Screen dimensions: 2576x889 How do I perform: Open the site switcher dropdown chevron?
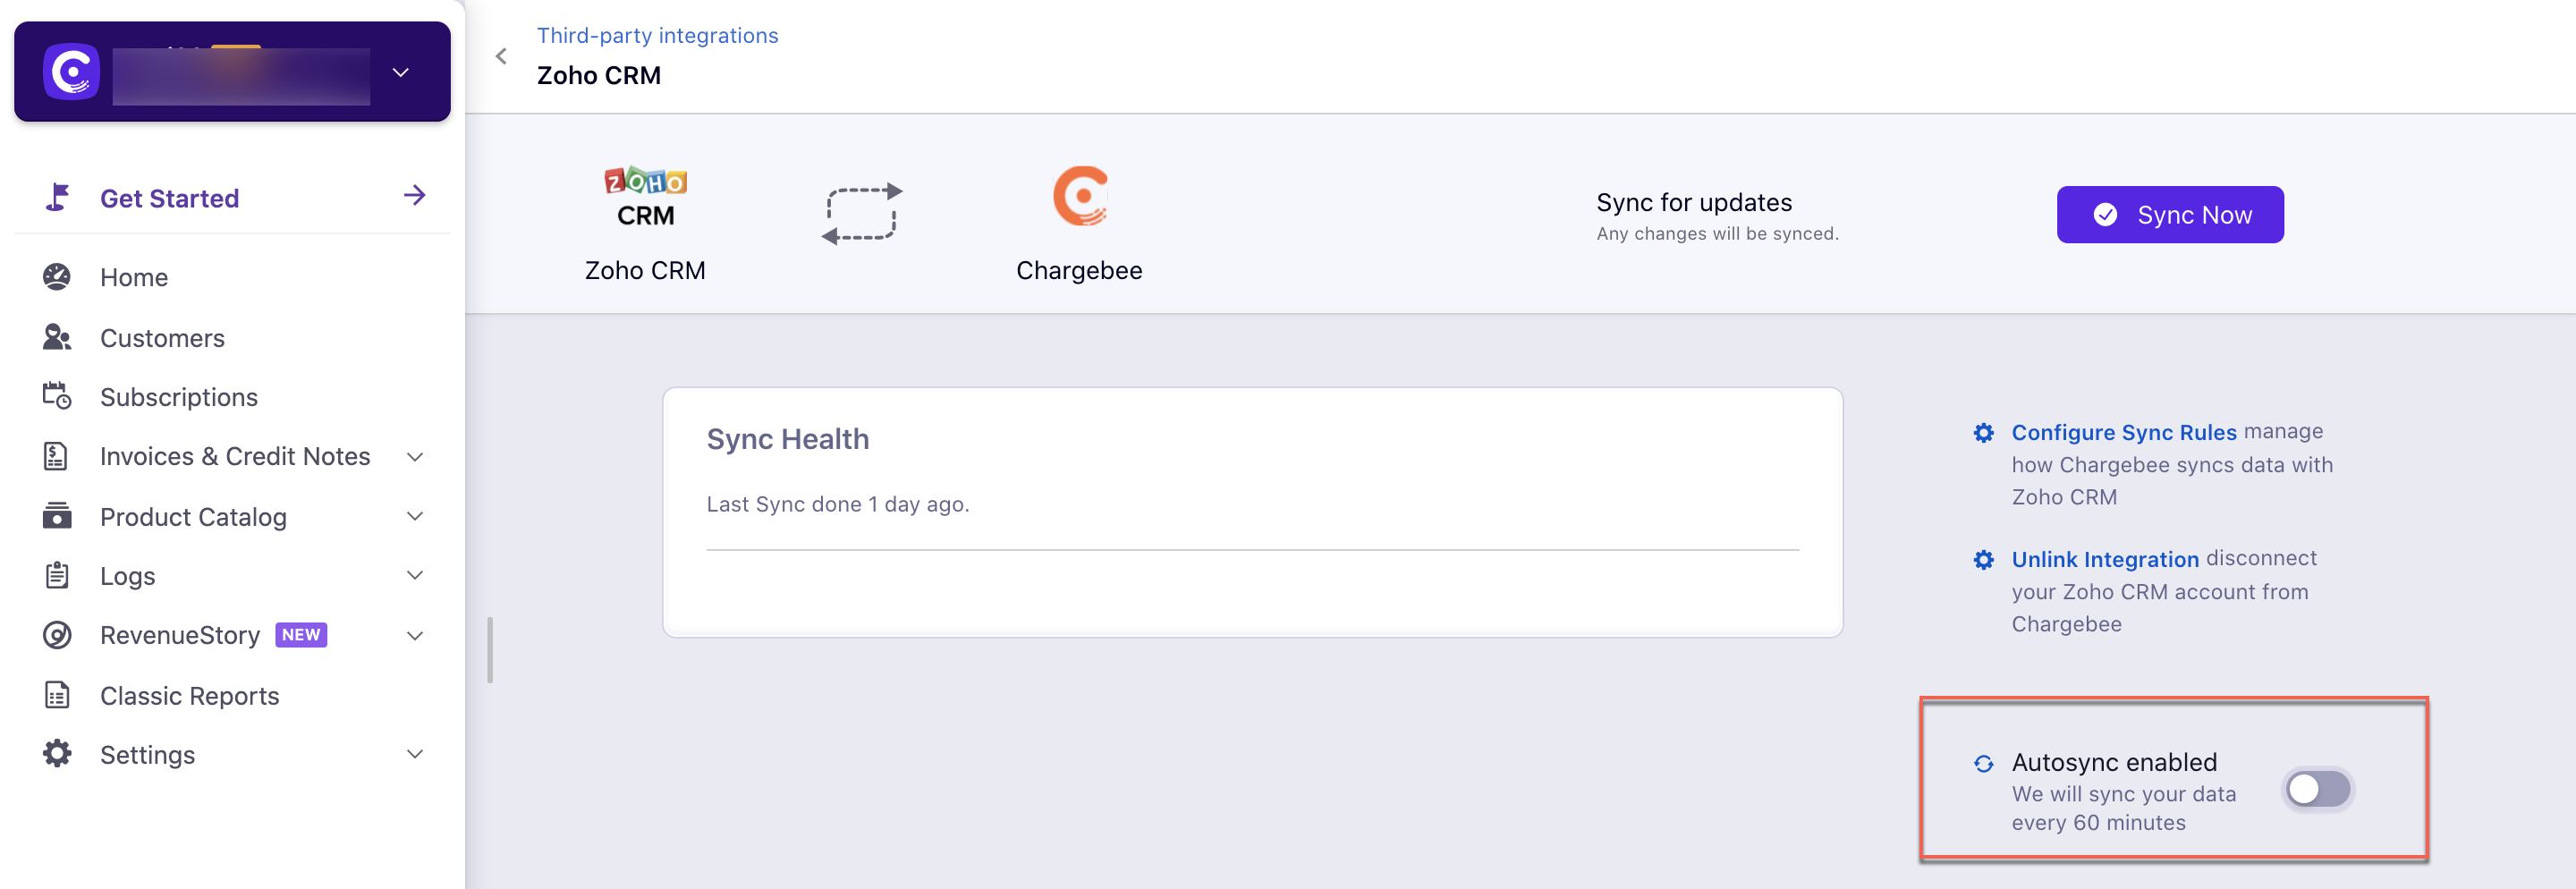click(401, 72)
